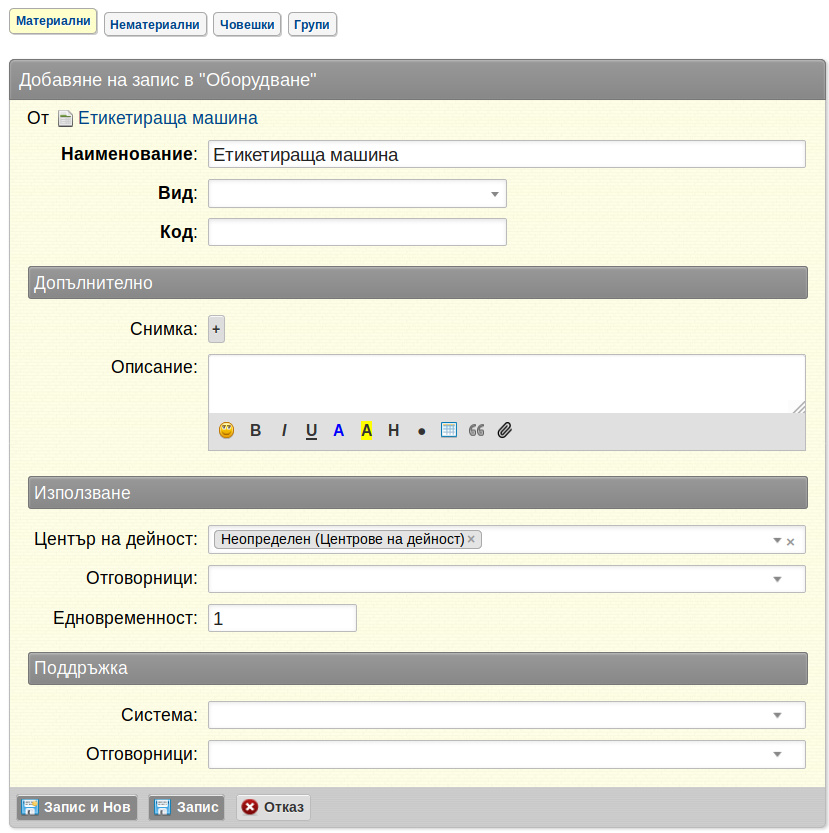829x833 pixels.
Task: Open the Етикетираща машина link
Action: tap(168, 118)
